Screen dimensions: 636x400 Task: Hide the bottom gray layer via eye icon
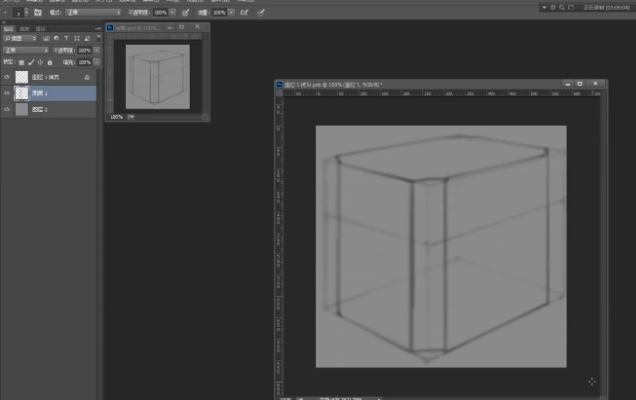[6, 110]
